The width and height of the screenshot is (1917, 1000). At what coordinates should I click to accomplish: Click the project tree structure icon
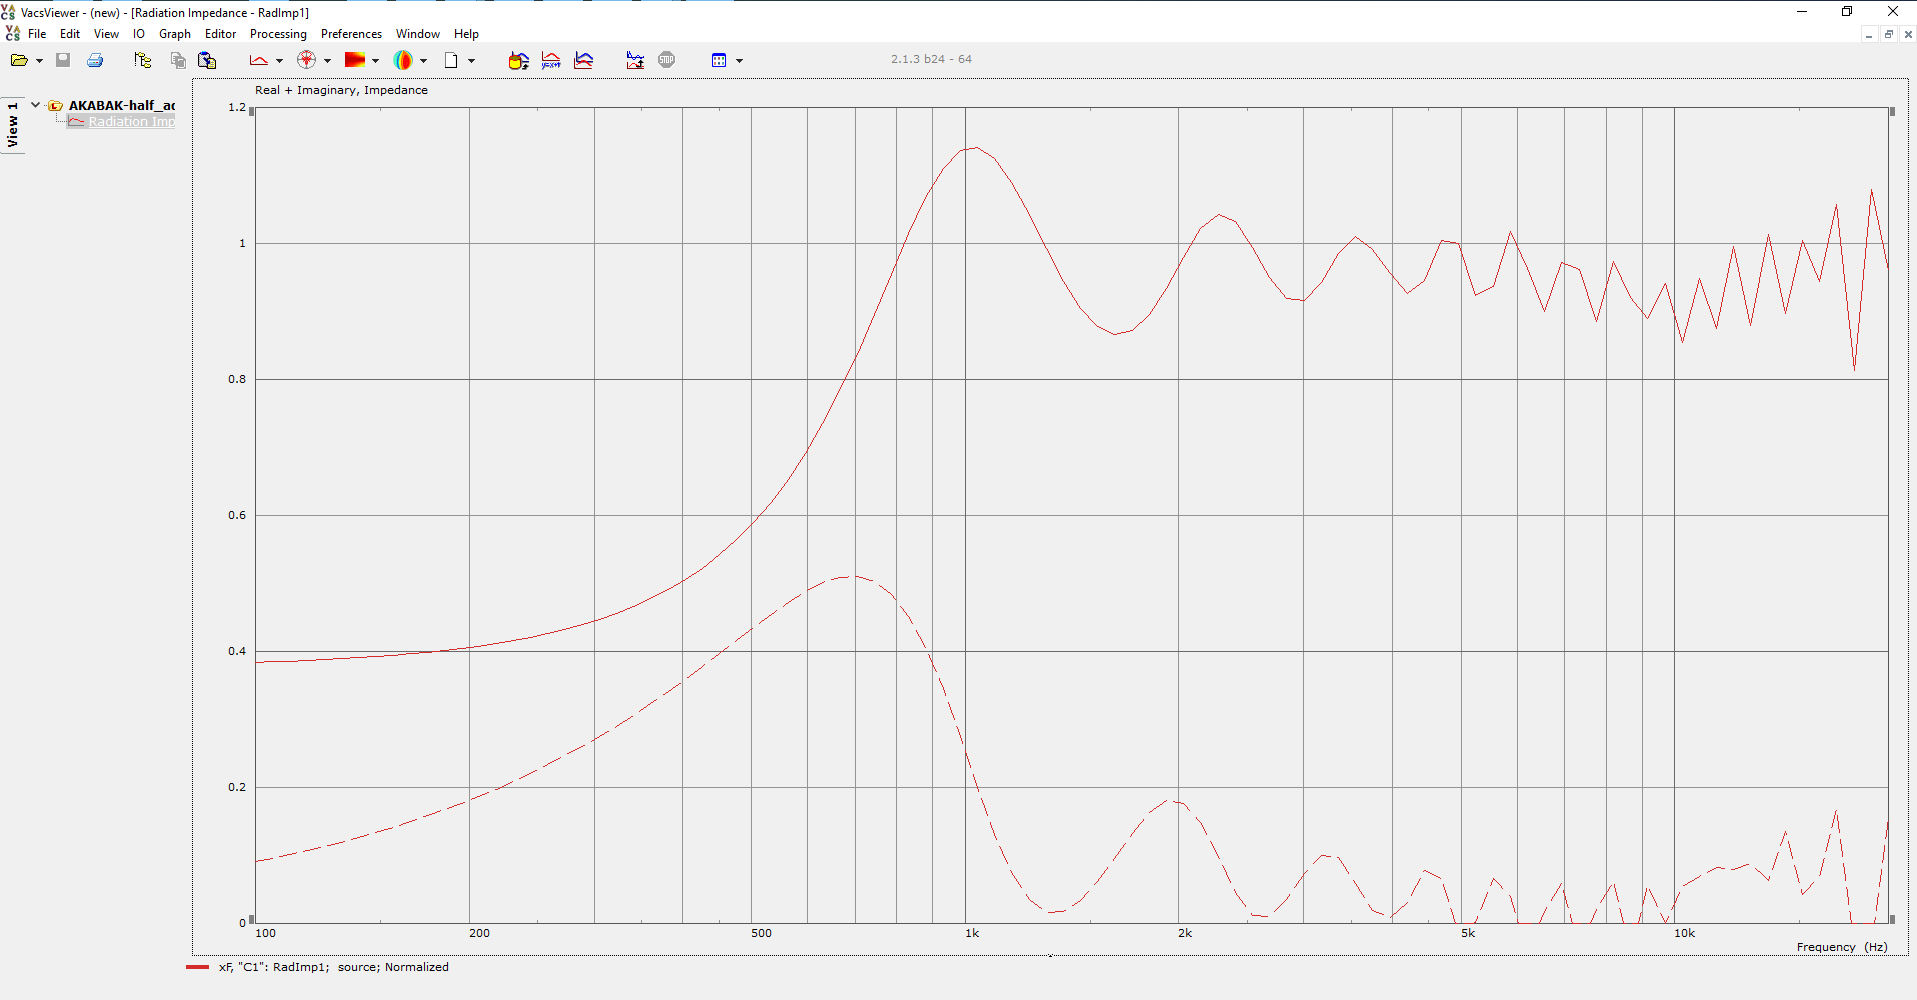click(143, 60)
